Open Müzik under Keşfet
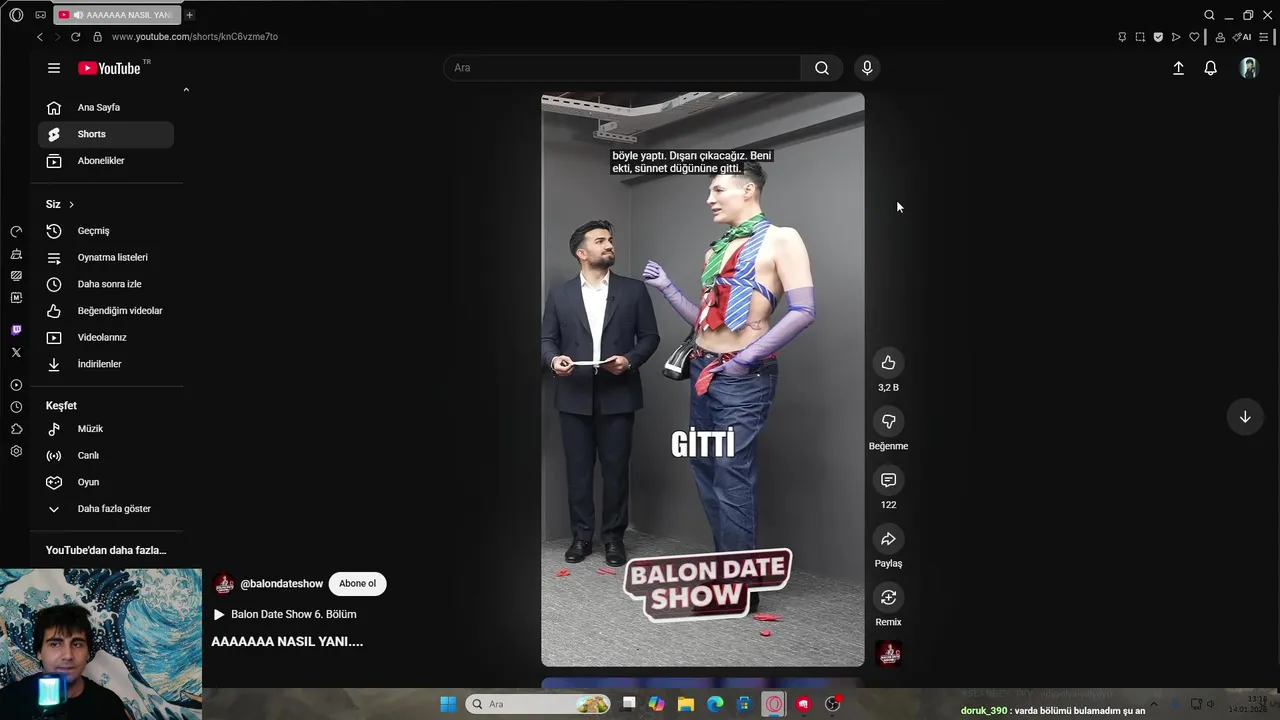This screenshot has height=720, width=1280. 106,428
